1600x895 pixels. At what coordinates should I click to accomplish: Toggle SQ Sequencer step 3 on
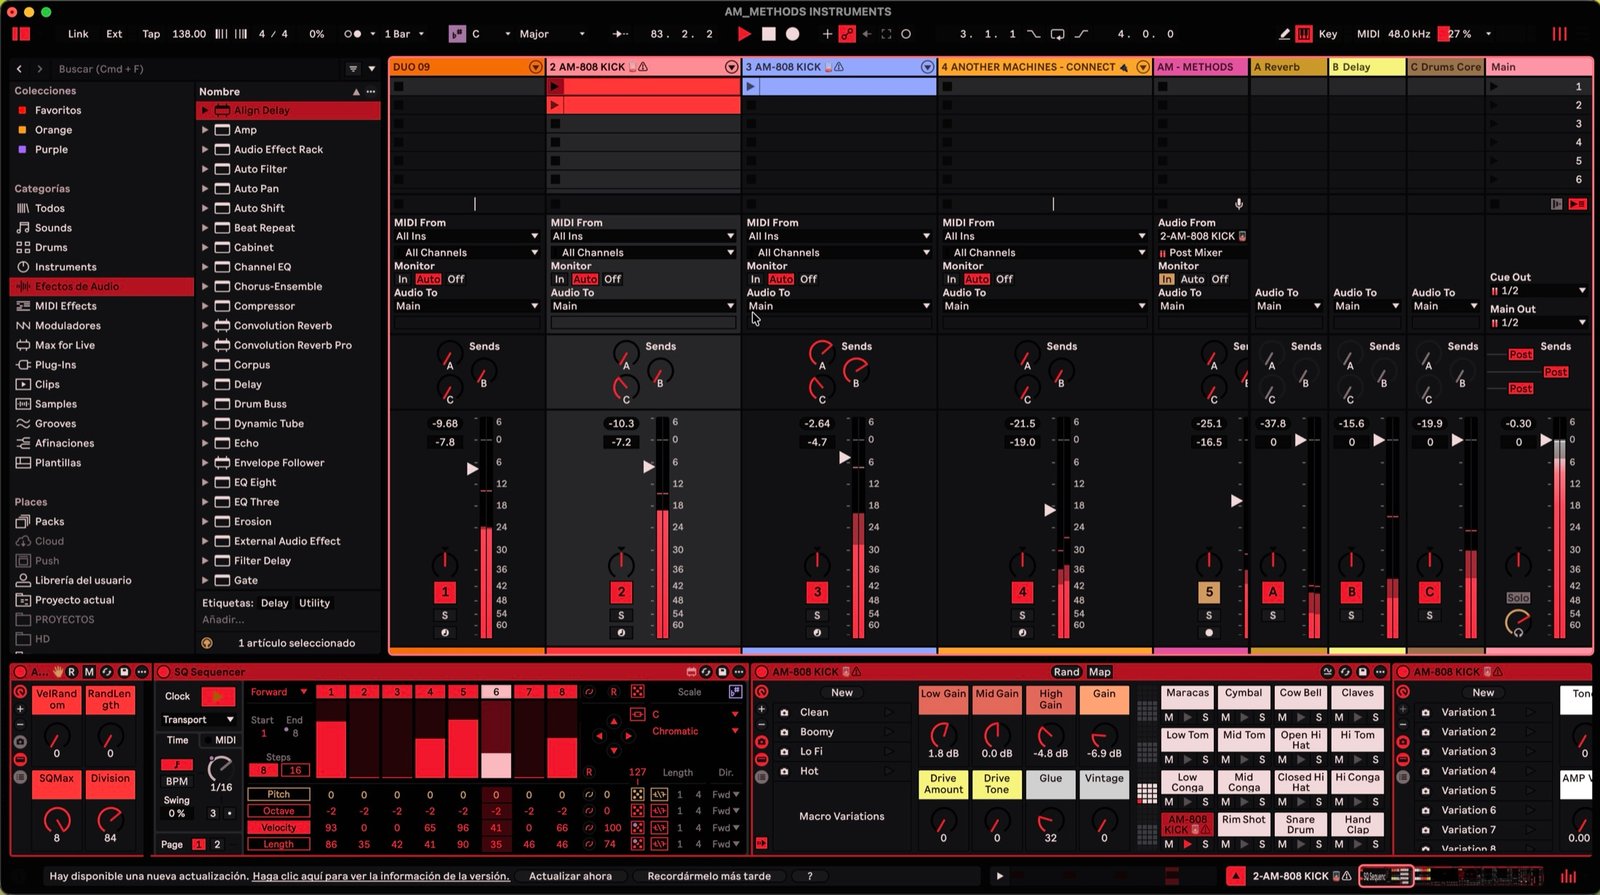tap(397, 692)
